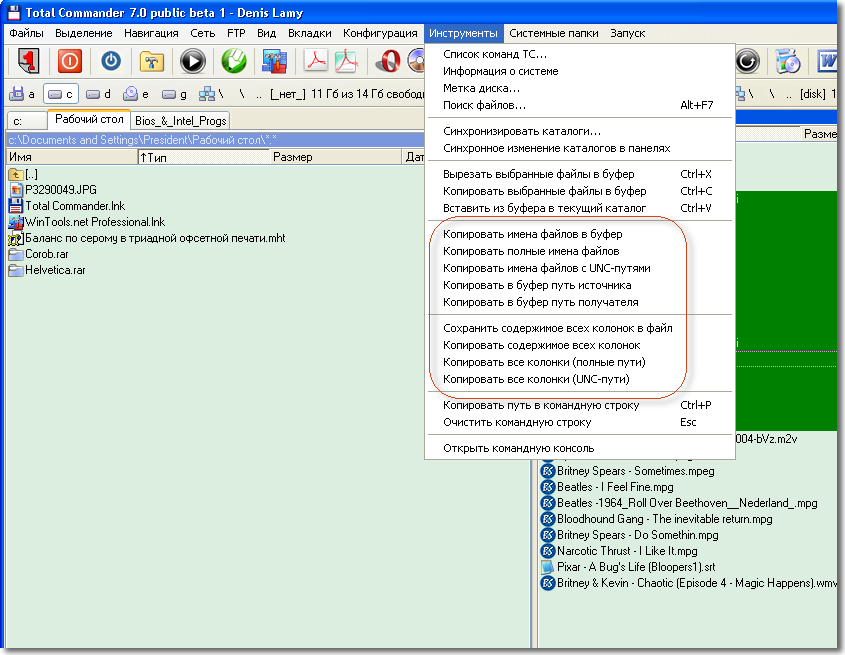Image resolution: width=845 pixels, height=655 pixels.
Task: Open the 'c:' folder tab
Action: point(26,121)
